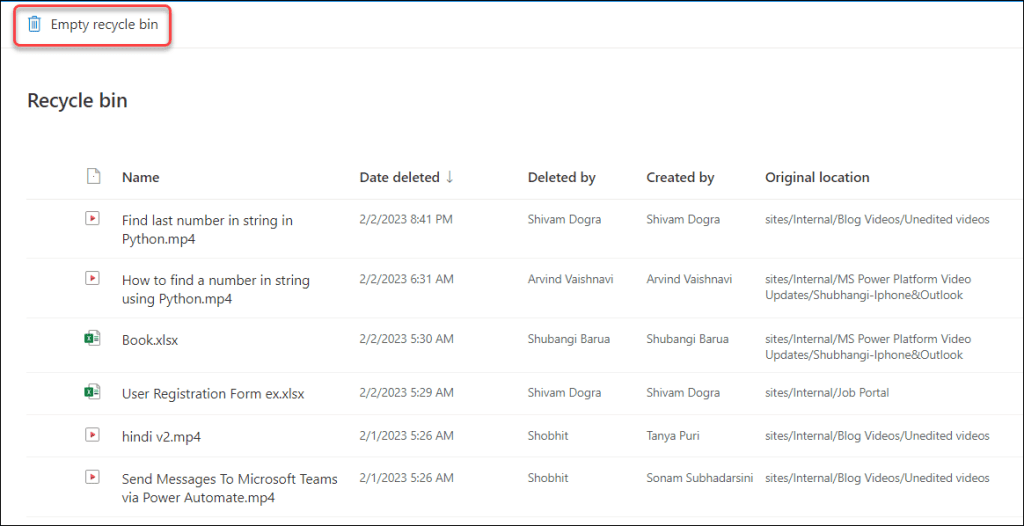Viewport: 1024px width, 526px height.
Task: Click the Original location column header
Action: [817, 177]
